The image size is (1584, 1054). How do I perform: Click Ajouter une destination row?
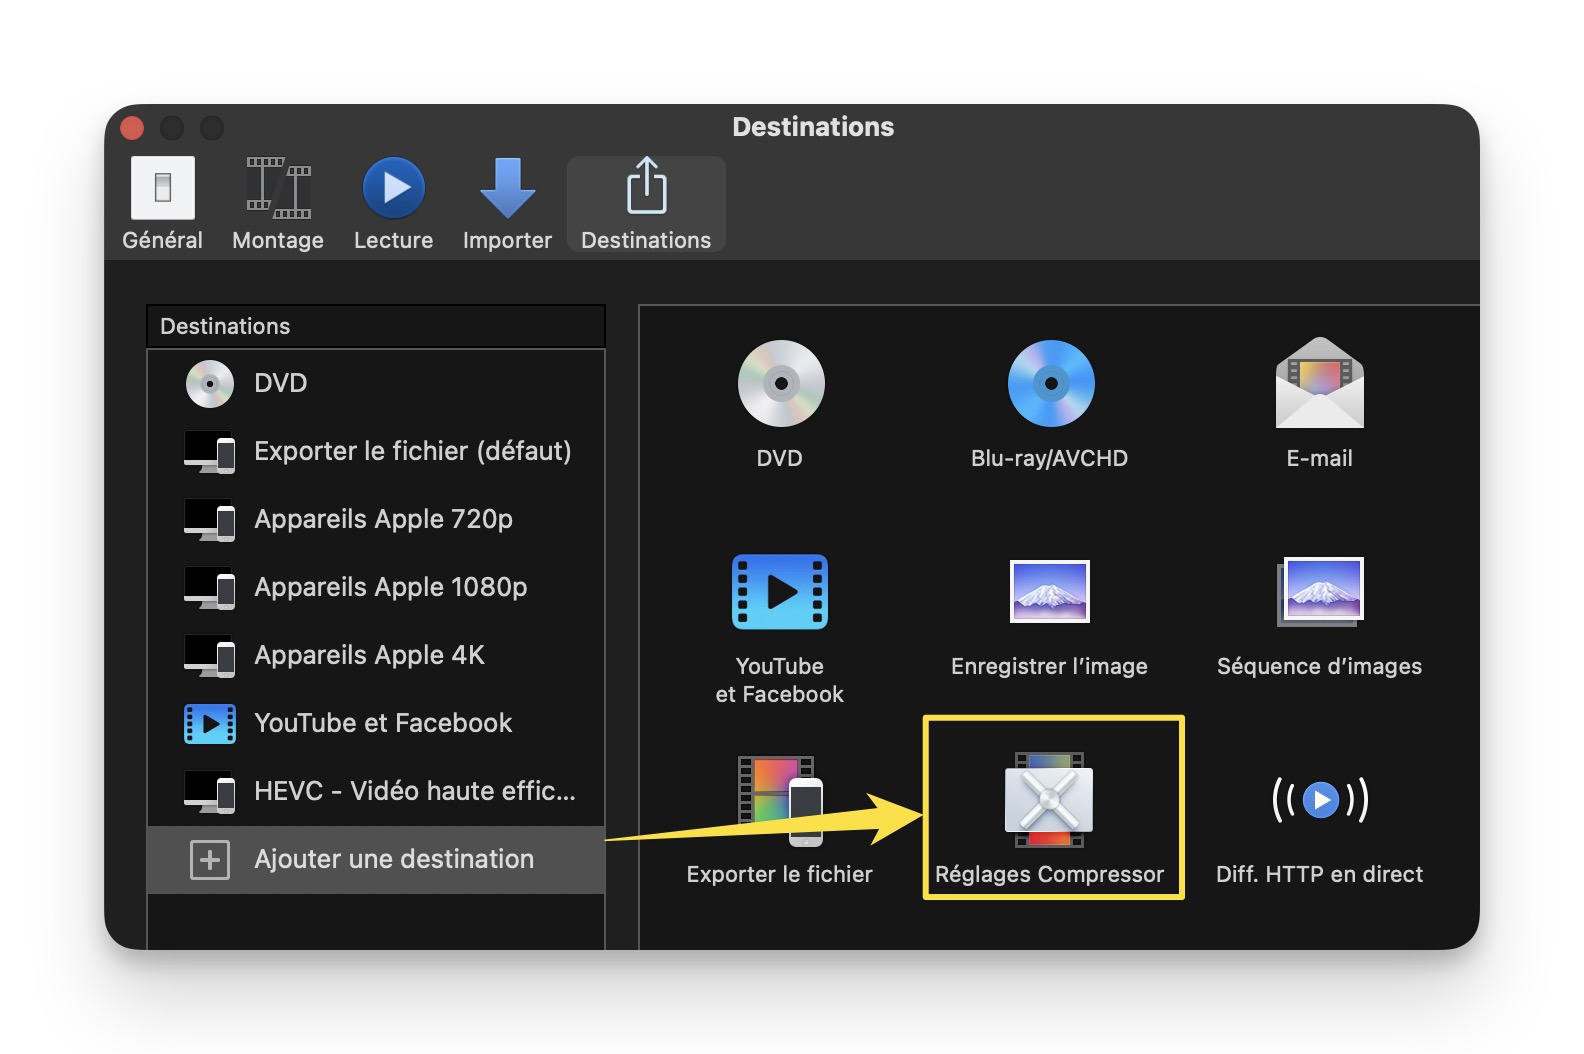tap(376, 859)
